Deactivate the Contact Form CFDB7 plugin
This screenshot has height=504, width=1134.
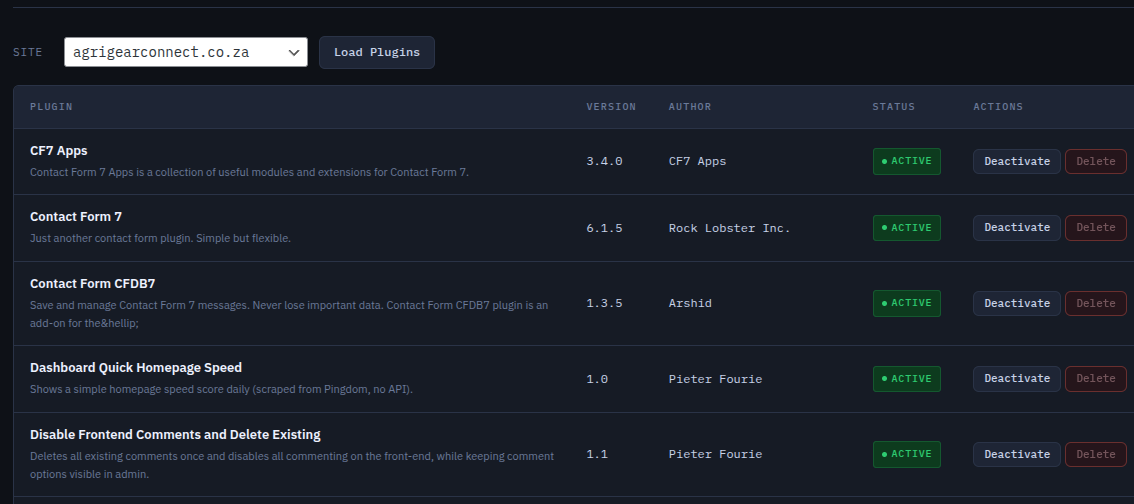tap(1017, 304)
